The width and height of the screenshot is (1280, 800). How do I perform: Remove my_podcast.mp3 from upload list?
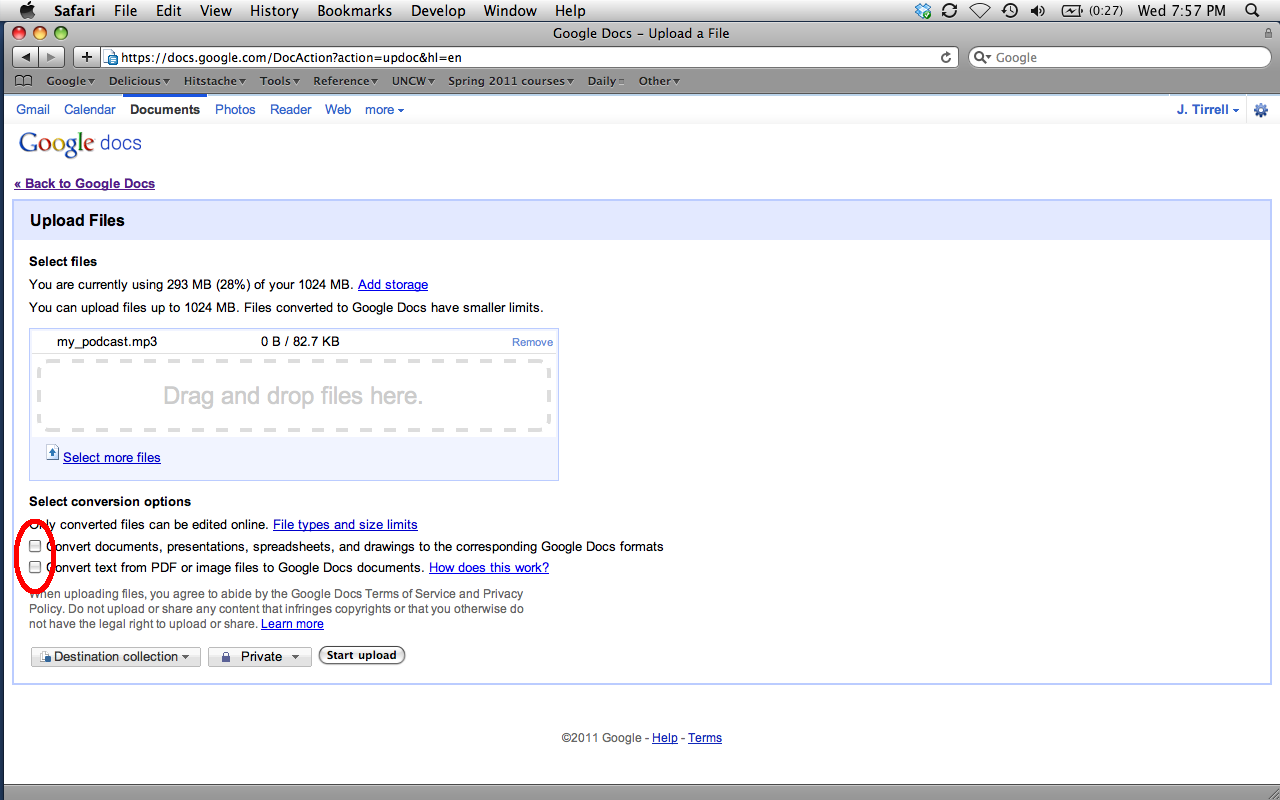(x=532, y=342)
